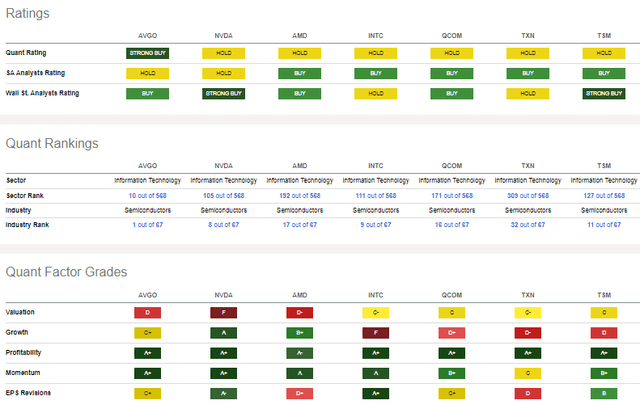The height and width of the screenshot is (413, 640).
Task: Select NVDA's Momentum grade badge
Action: click(x=224, y=373)
